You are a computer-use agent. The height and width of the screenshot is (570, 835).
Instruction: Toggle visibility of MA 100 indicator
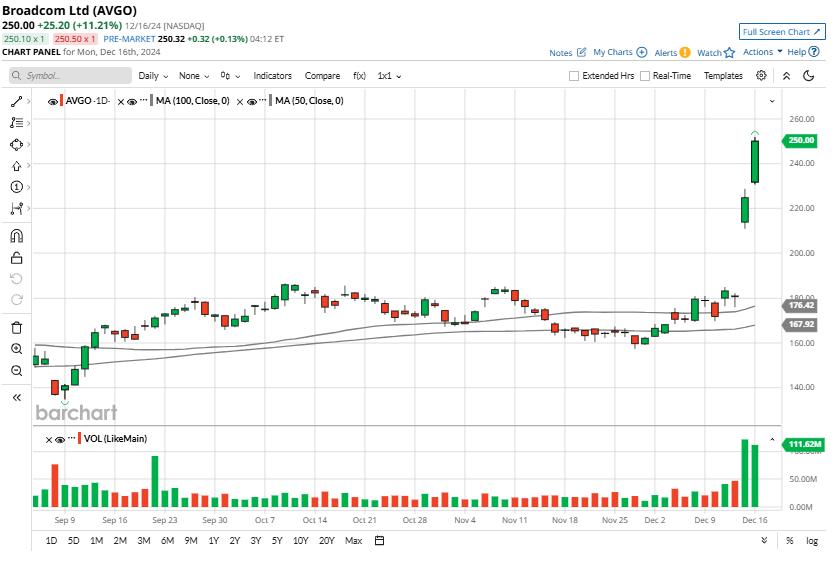pos(132,101)
